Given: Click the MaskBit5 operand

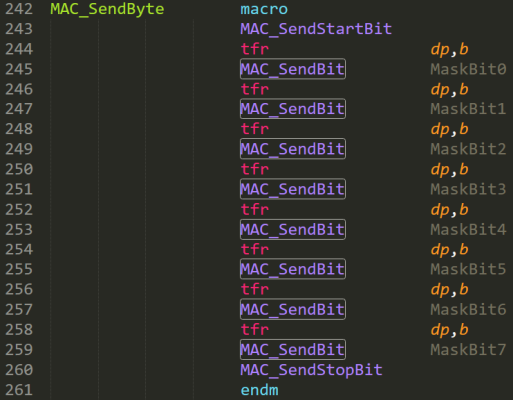Looking at the screenshot, I should point(468,269).
